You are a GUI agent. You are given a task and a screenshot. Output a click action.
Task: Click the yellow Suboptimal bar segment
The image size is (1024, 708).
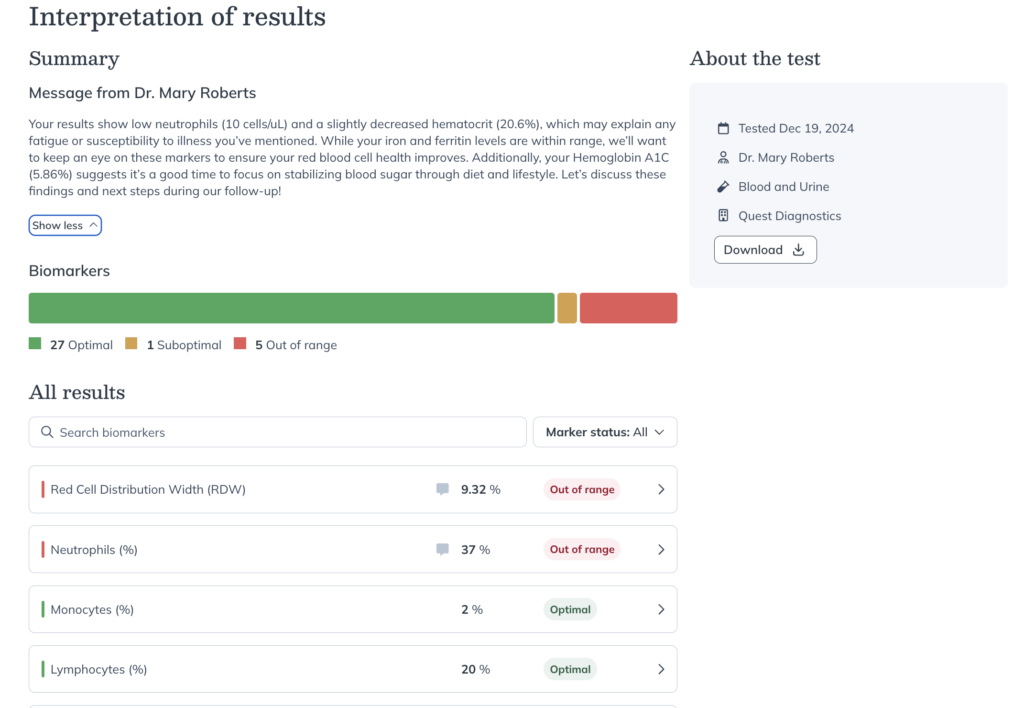pos(567,308)
